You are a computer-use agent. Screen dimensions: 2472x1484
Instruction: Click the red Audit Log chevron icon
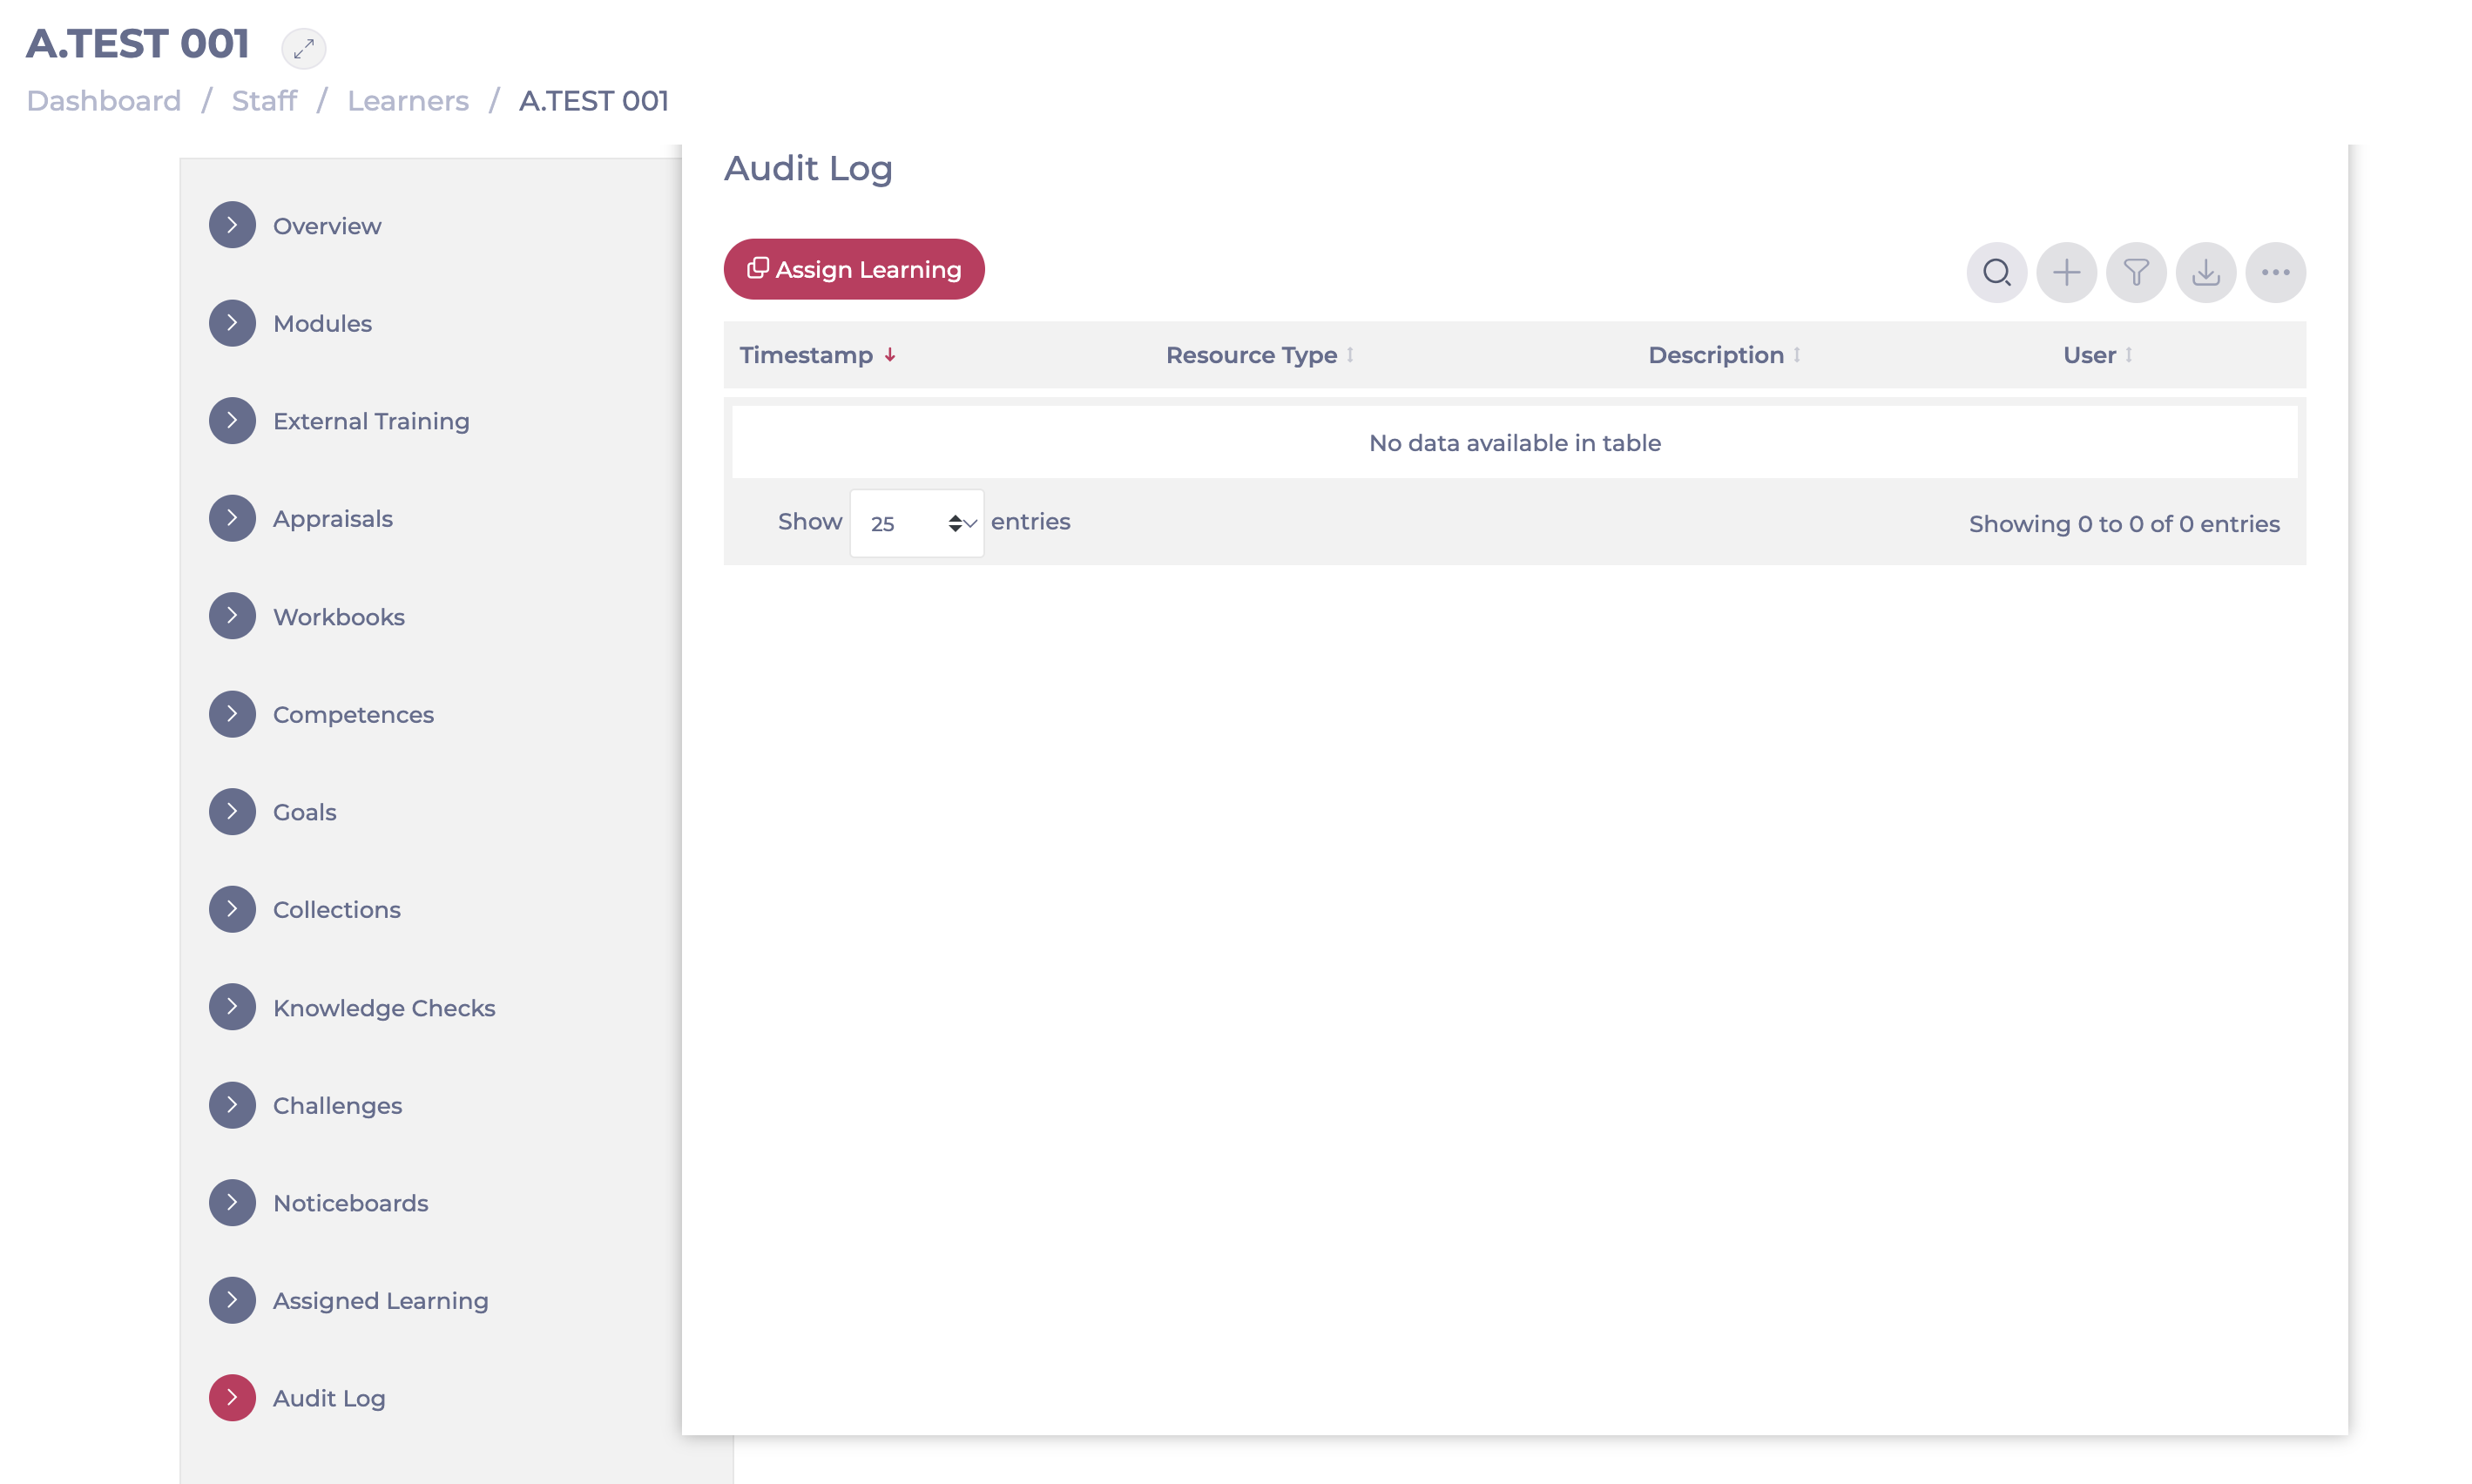(x=232, y=1398)
